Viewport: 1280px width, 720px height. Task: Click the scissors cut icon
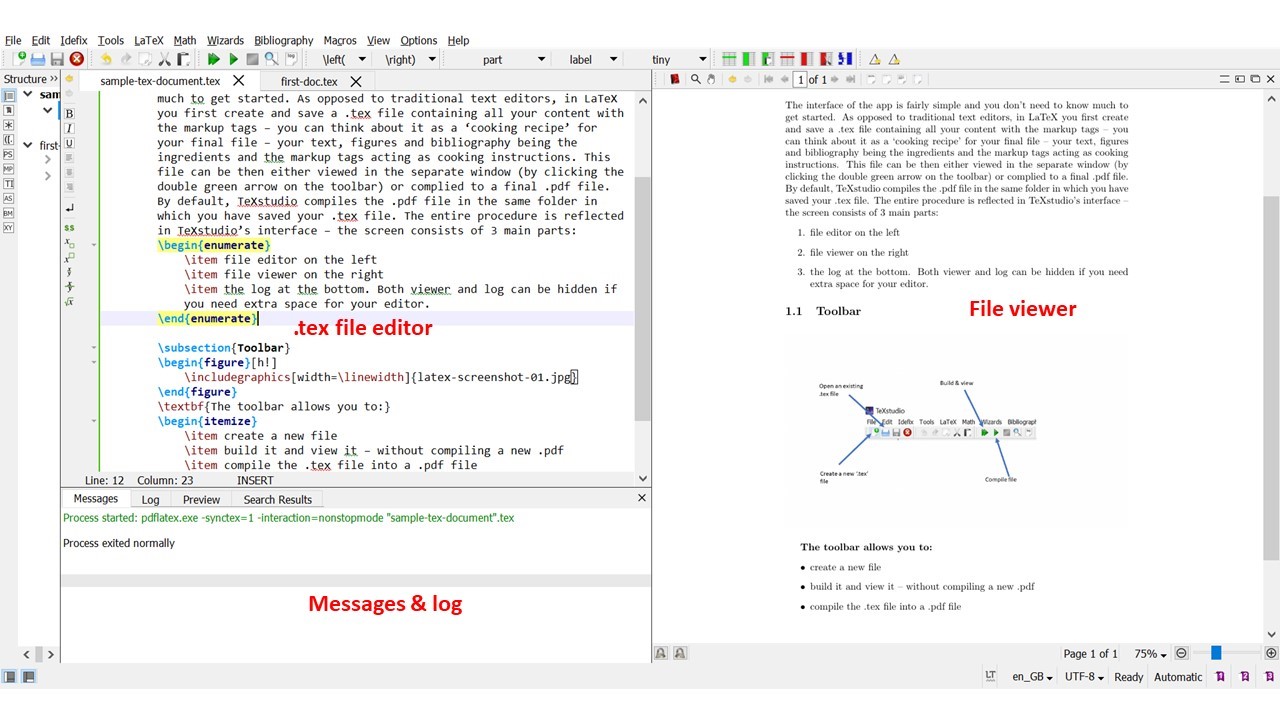pos(166,60)
